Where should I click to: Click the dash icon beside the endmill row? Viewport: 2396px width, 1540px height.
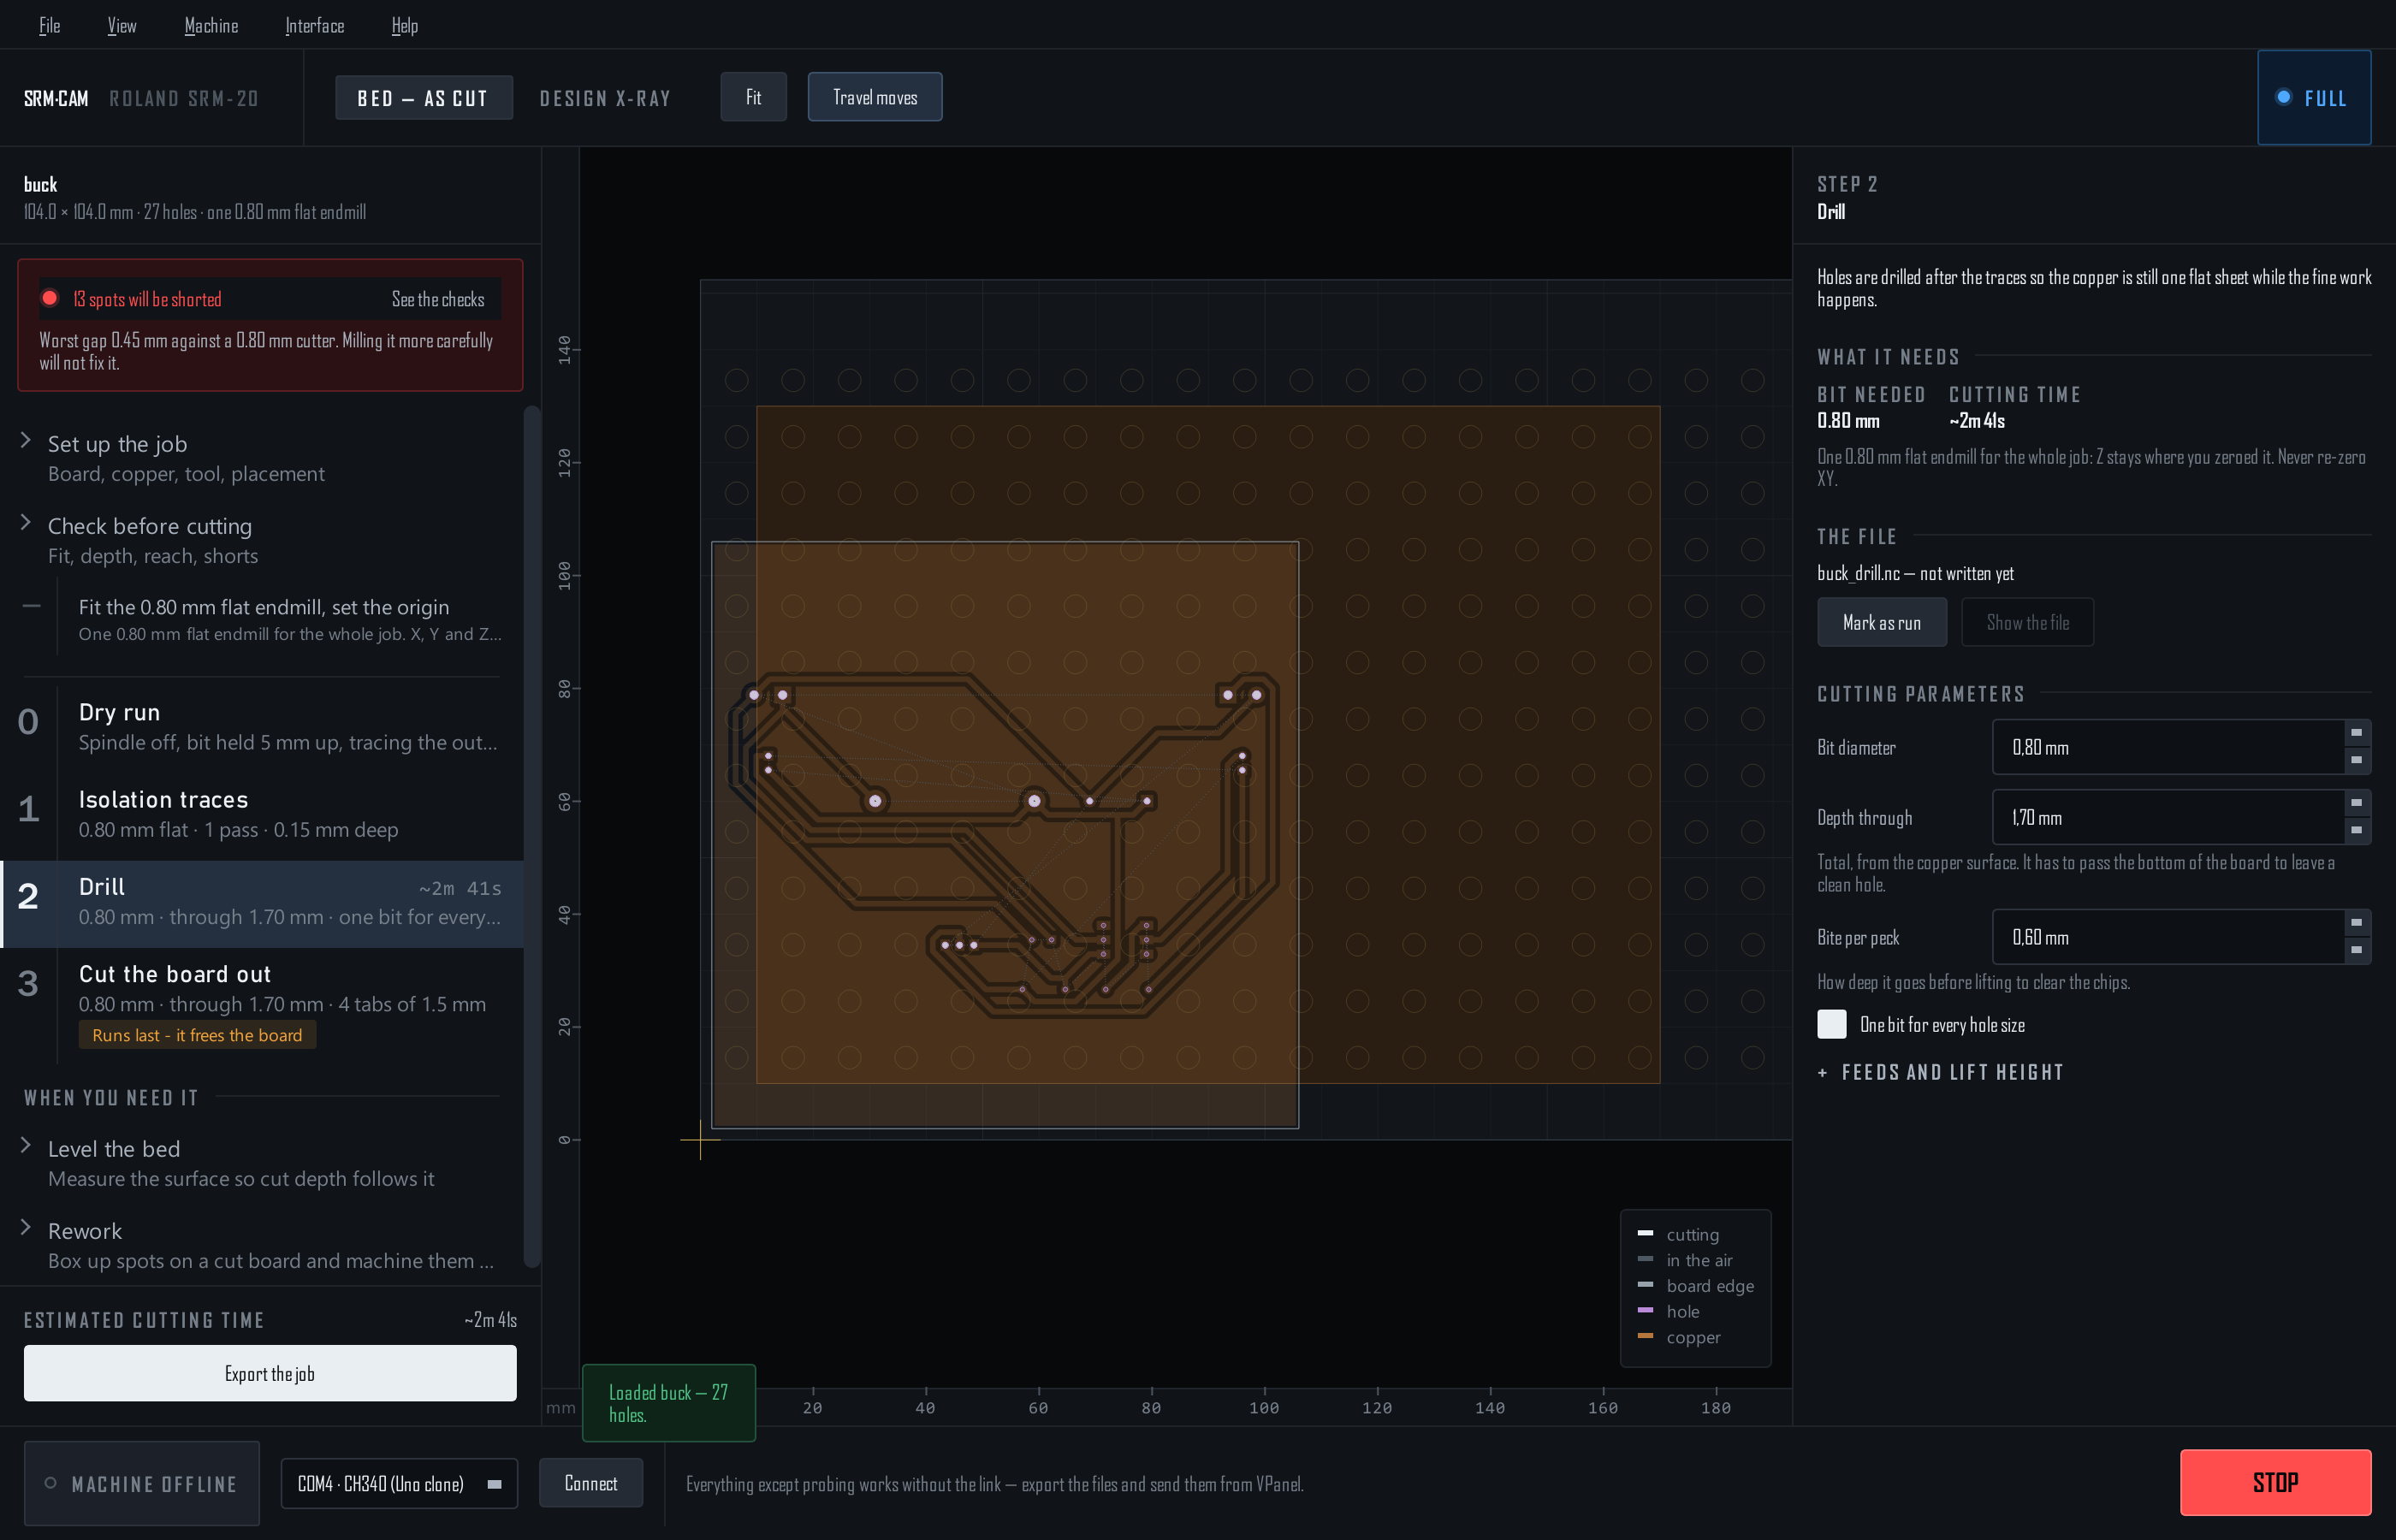coord(32,606)
